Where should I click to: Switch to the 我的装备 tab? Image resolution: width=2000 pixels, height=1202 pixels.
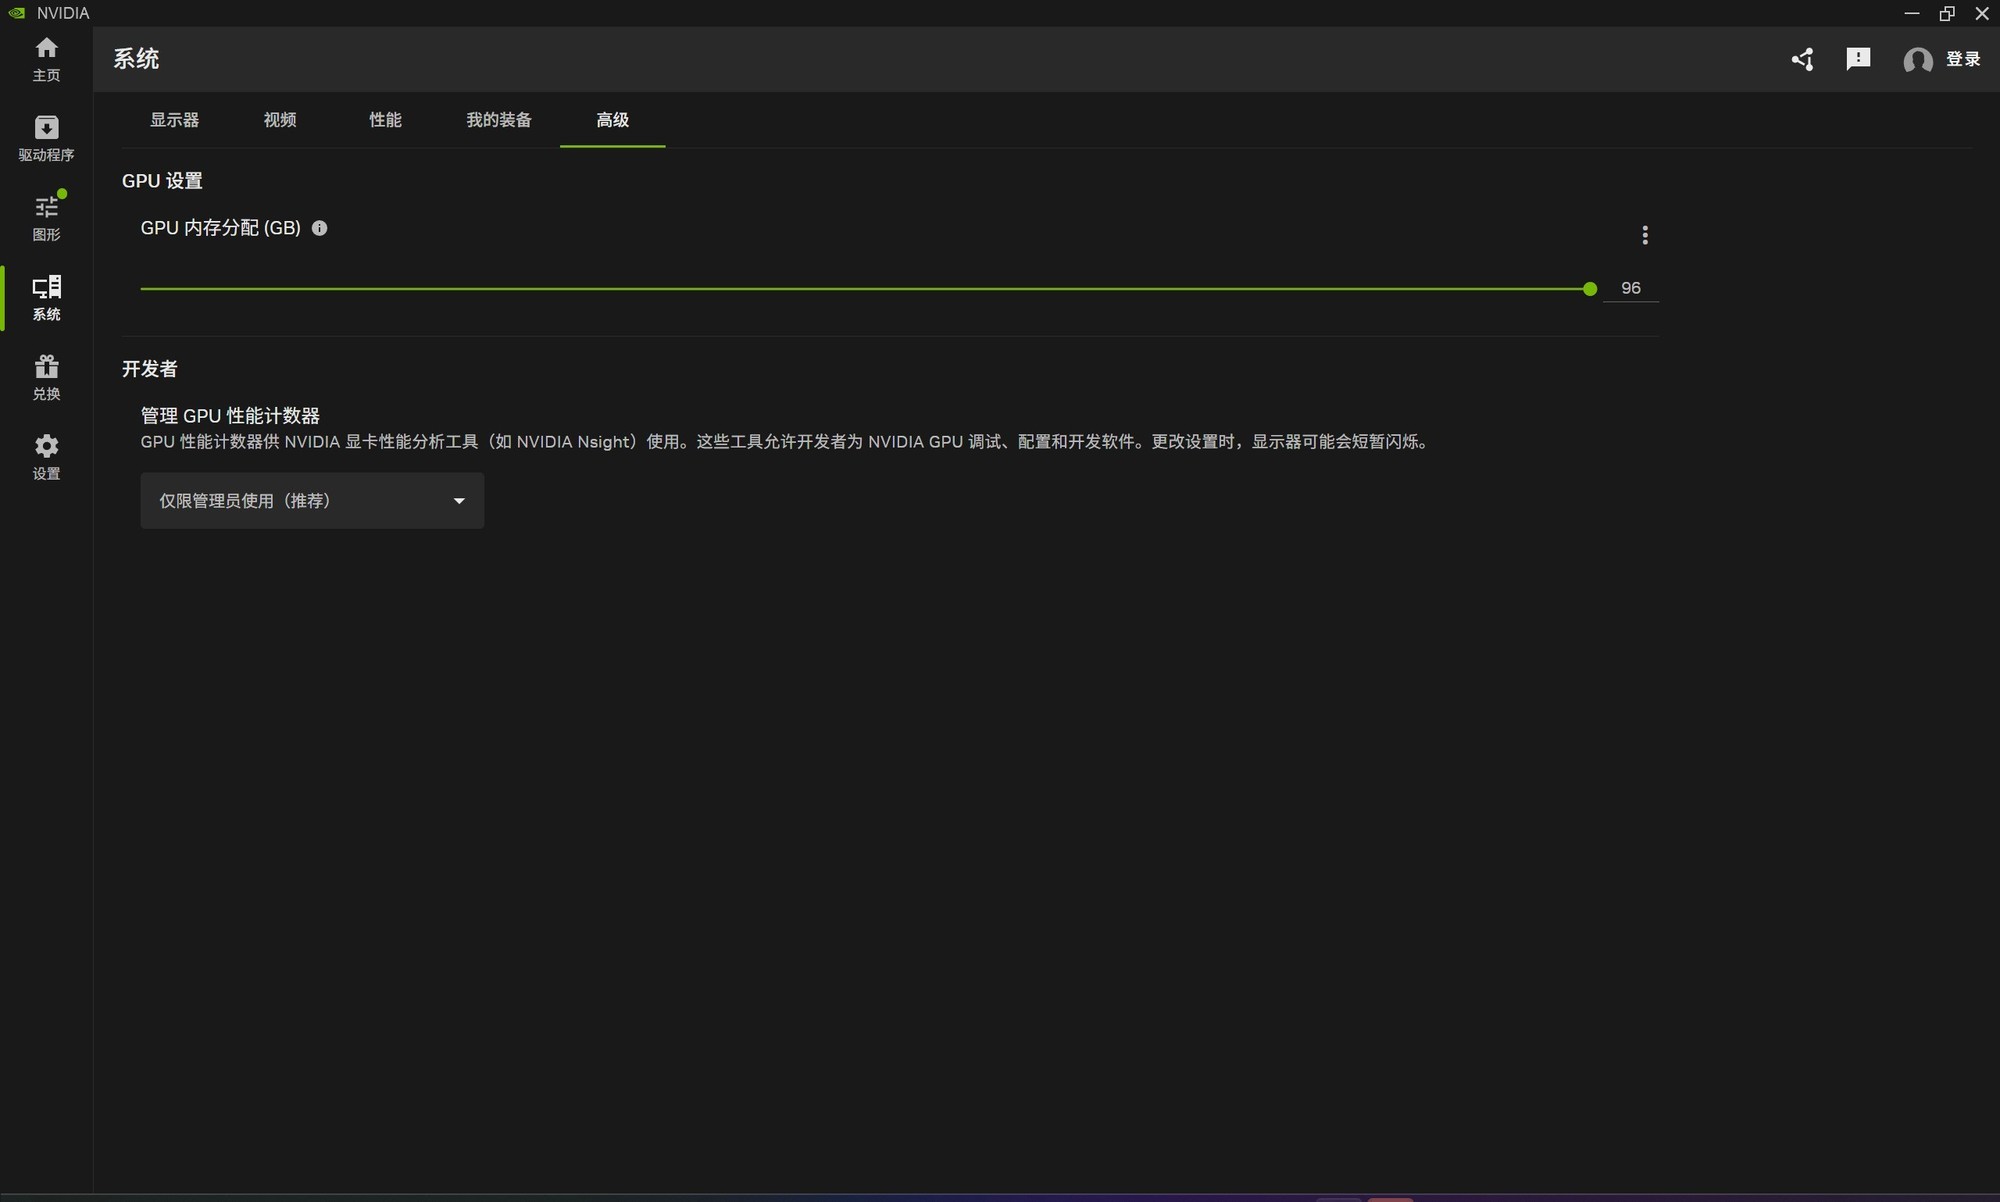tap(499, 120)
